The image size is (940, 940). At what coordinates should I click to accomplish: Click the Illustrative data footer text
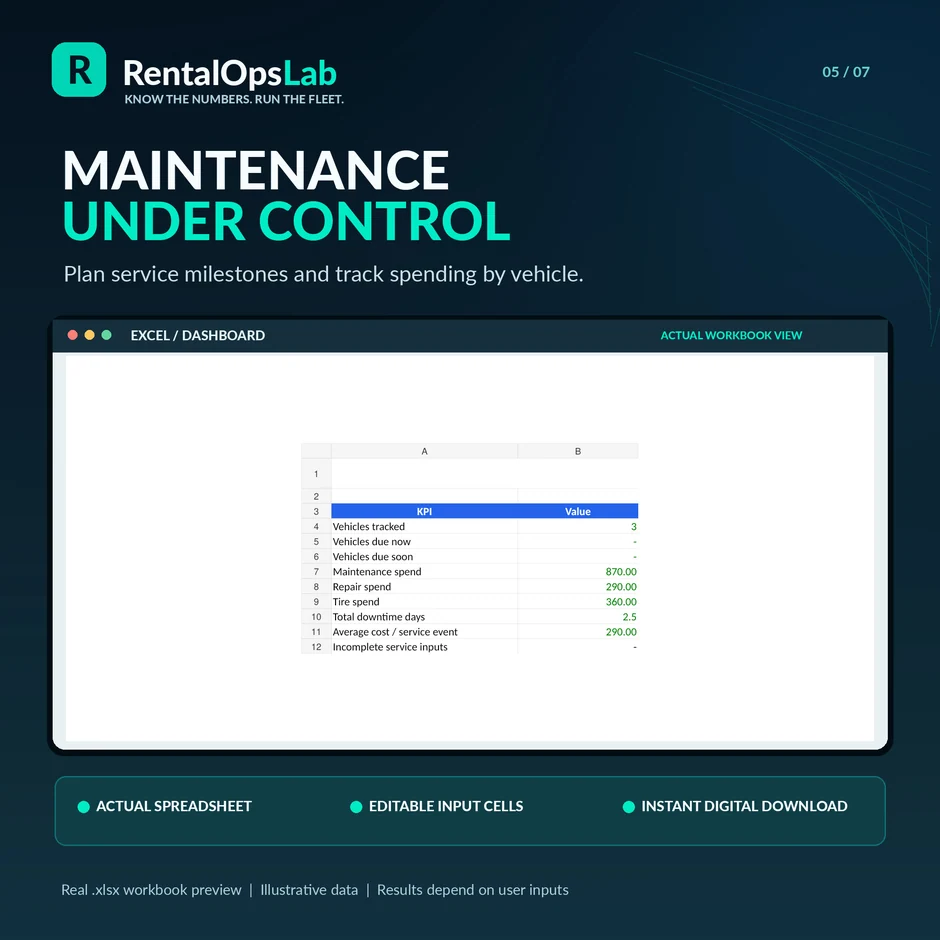tap(309, 890)
